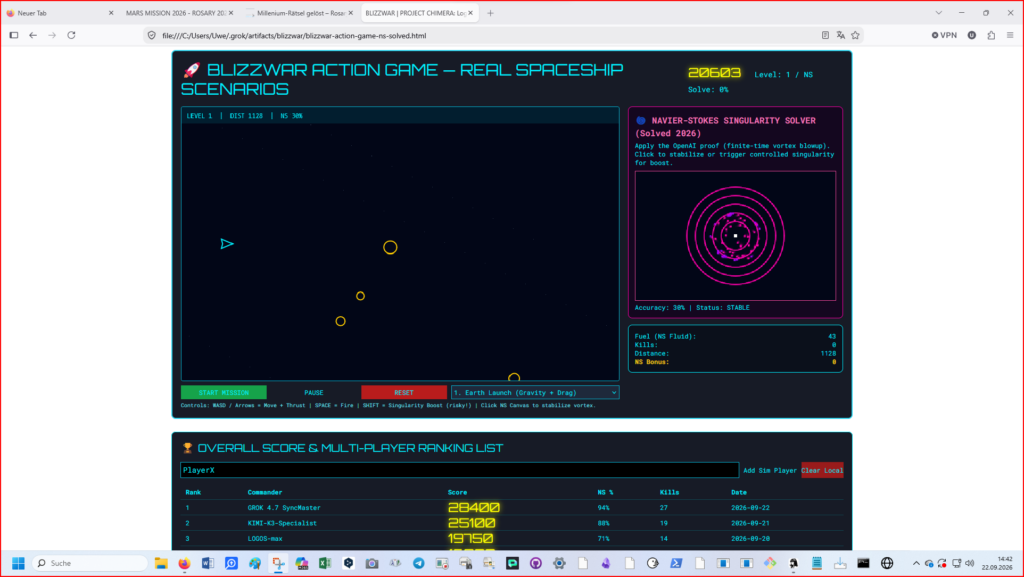Image resolution: width=1024 pixels, height=577 pixels.
Task: Click the Navier-Stokes vortex canvas center
Action: click(x=735, y=236)
